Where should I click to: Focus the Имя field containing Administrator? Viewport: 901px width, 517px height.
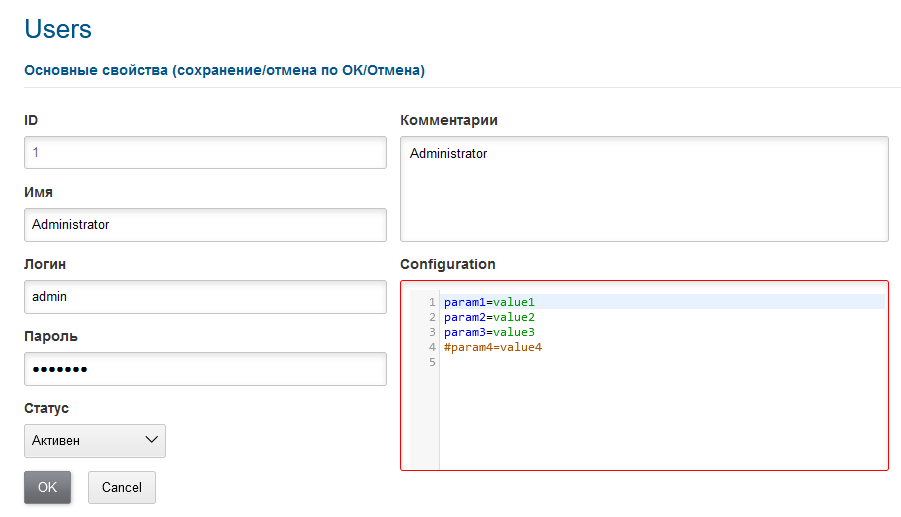(x=205, y=225)
